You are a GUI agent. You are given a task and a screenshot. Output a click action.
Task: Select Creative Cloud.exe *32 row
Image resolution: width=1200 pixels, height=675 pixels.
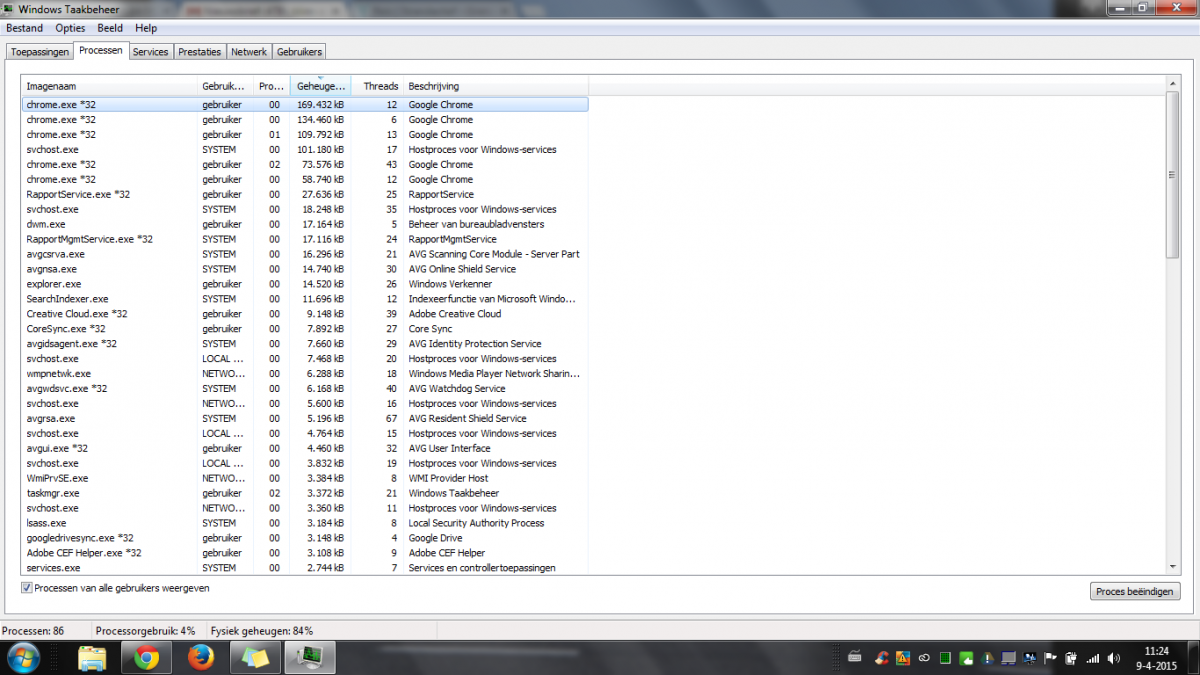[305, 314]
